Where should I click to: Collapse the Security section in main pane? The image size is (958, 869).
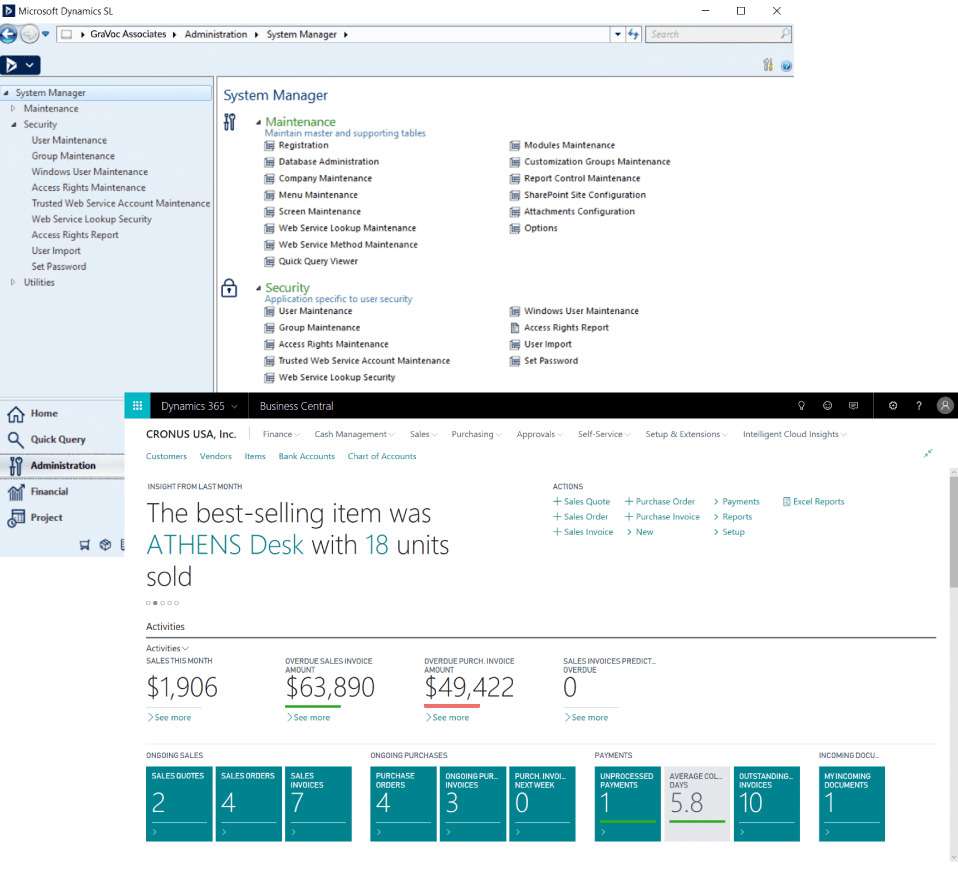point(258,288)
